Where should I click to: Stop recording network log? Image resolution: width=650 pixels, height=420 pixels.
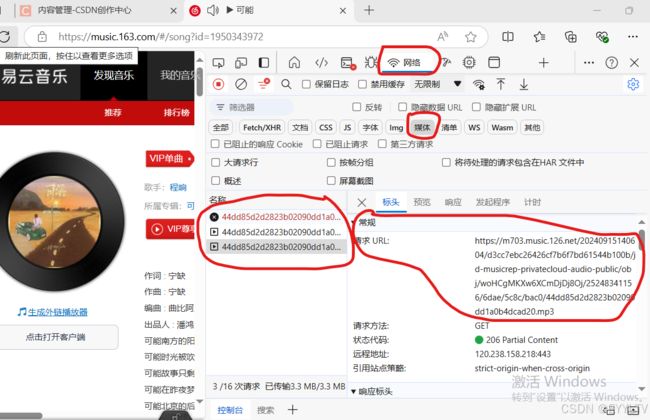pos(218,84)
